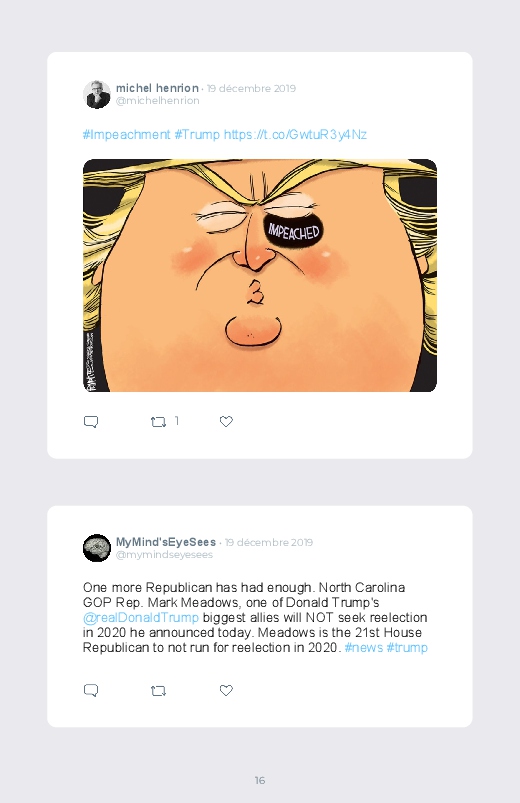Open the #Impeachment hashtag

(127, 135)
